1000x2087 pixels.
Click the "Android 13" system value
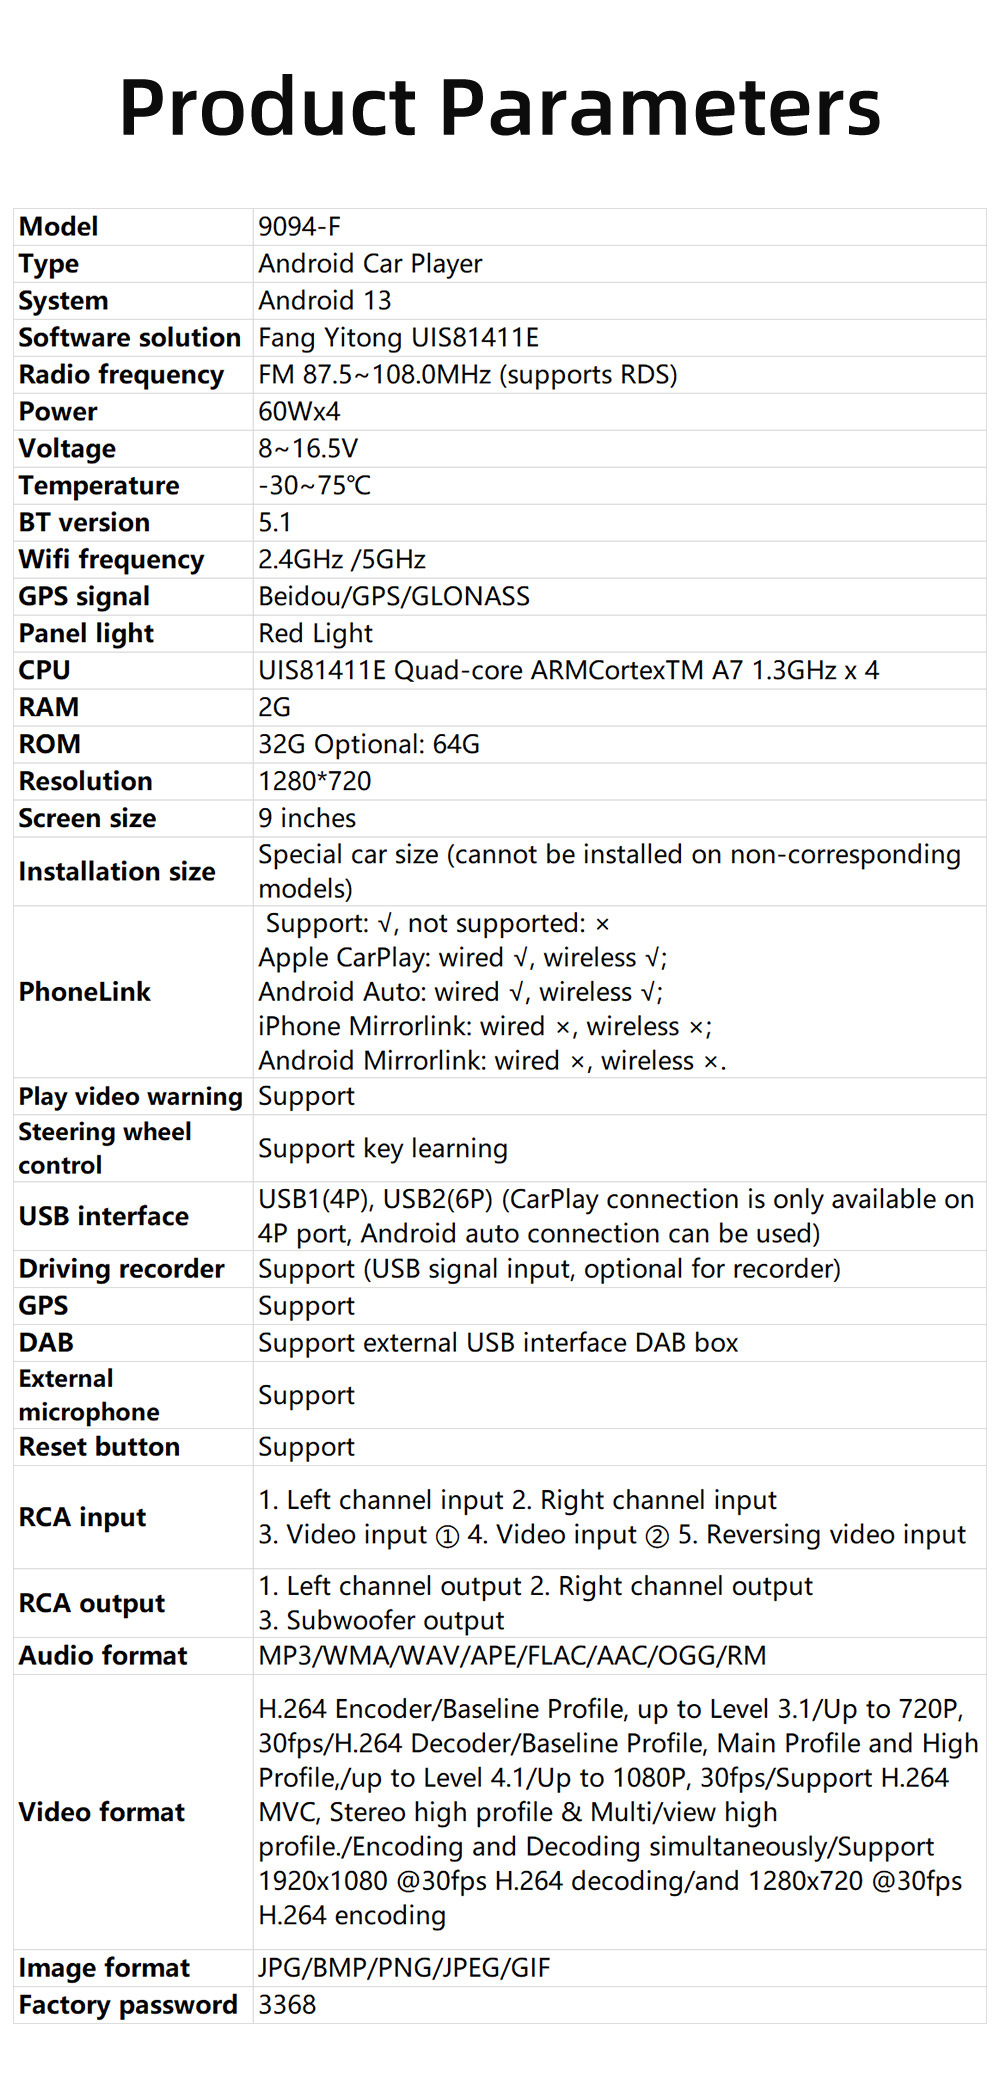tap(325, 301)
